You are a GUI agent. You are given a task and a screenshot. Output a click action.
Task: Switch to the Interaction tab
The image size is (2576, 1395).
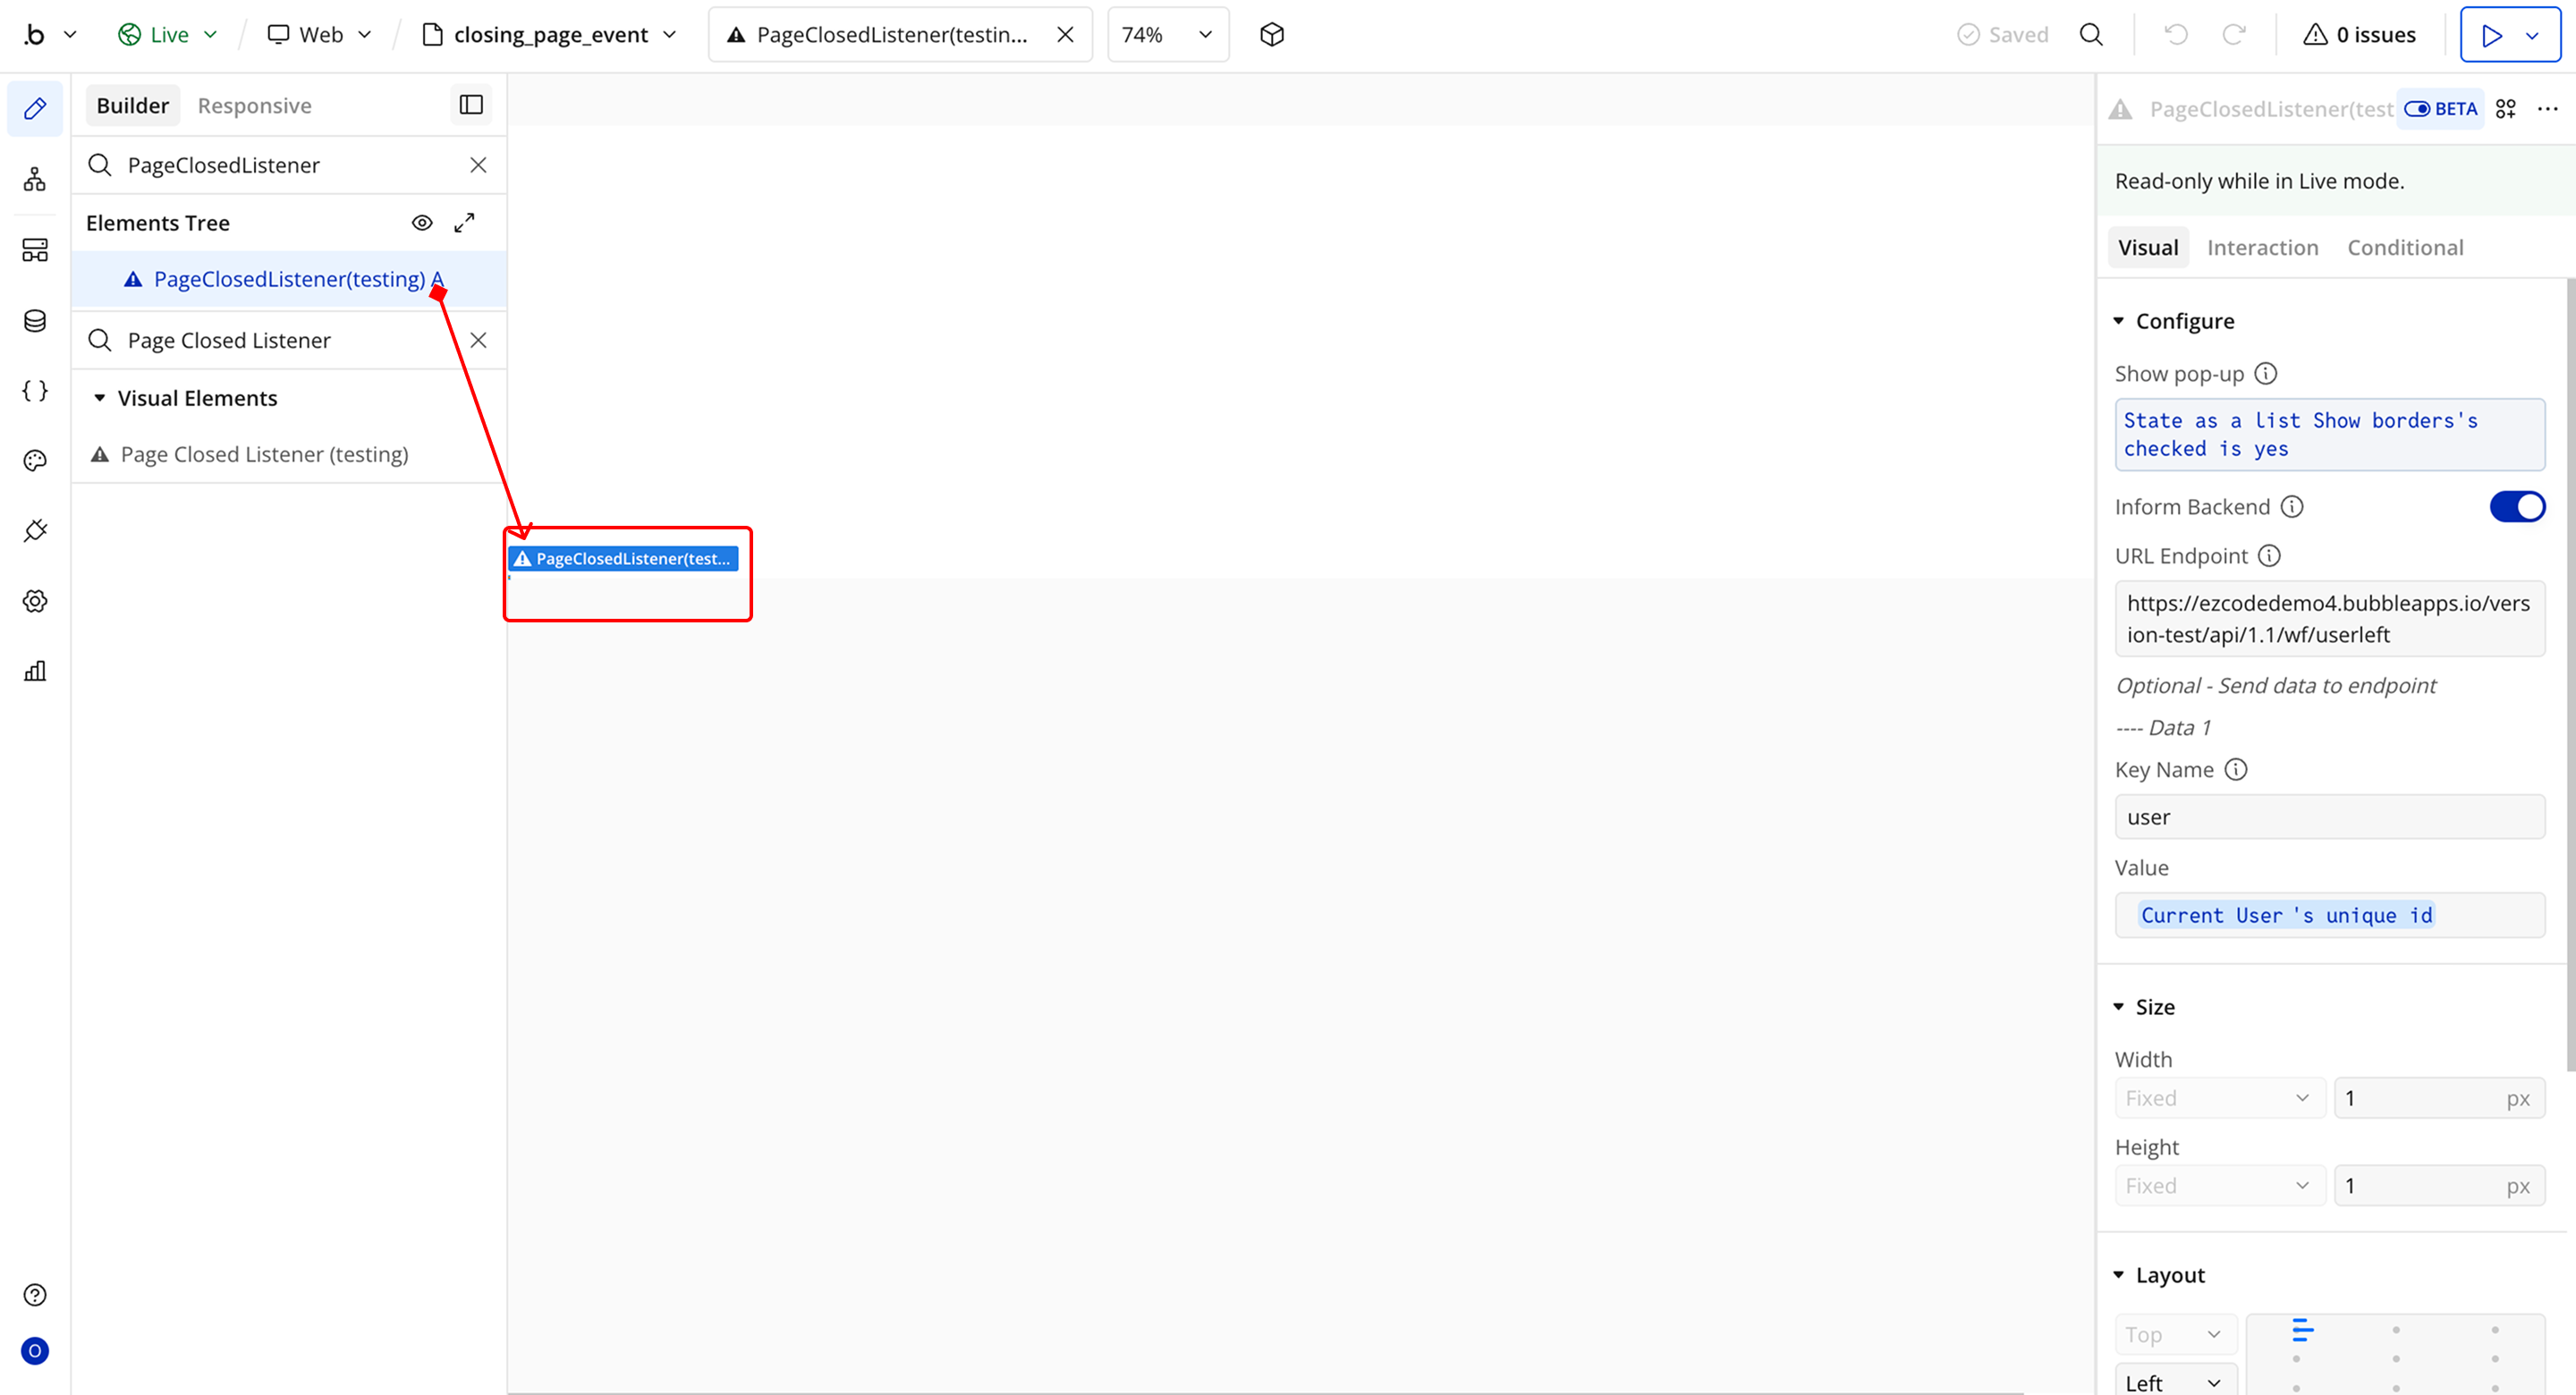pos(2262,248)
